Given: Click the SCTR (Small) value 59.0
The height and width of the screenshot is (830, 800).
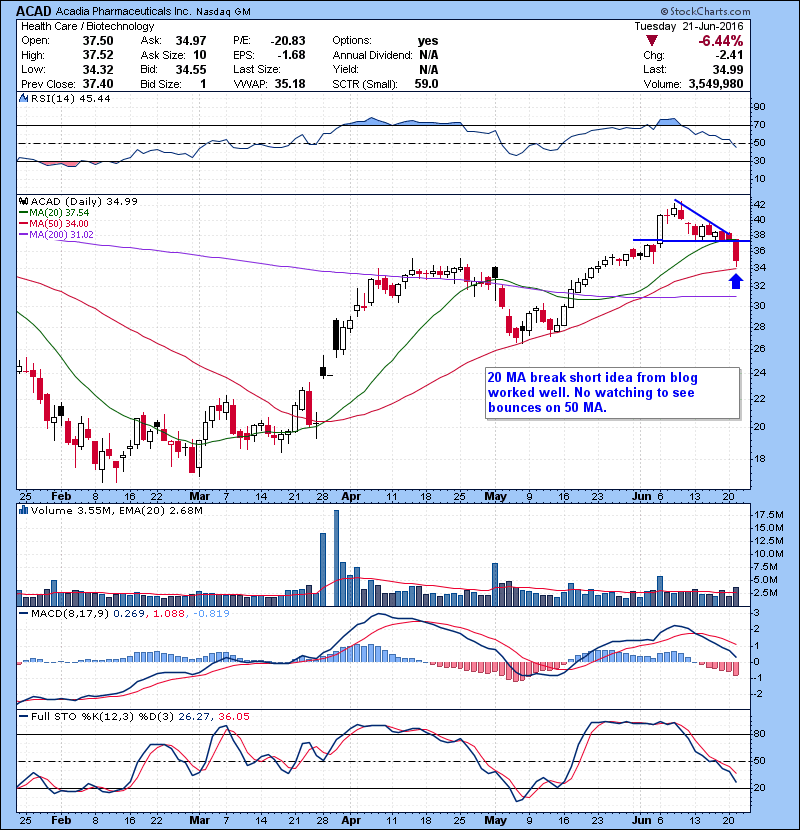Looking at the screenshot, I should pos(426,84).
